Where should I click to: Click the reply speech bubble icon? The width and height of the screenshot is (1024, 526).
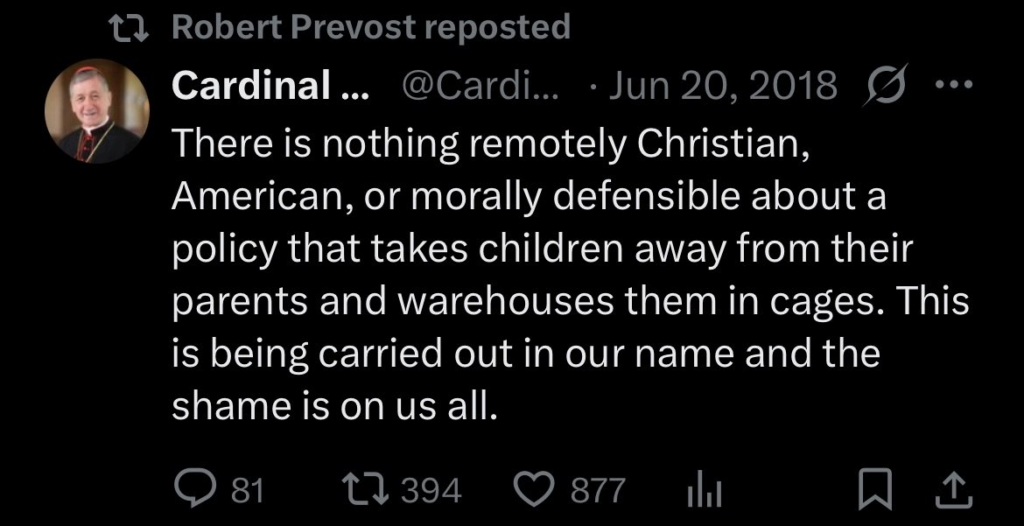click(x=190, y=489)
